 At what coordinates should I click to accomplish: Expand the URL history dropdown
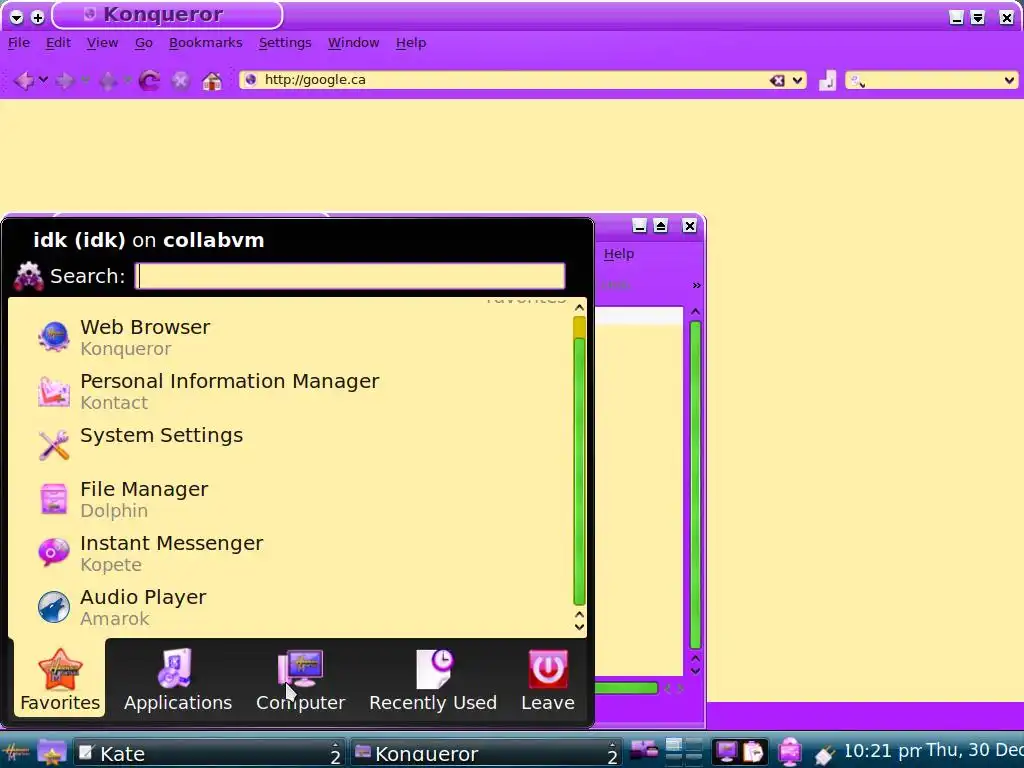(x=797, y=80)
